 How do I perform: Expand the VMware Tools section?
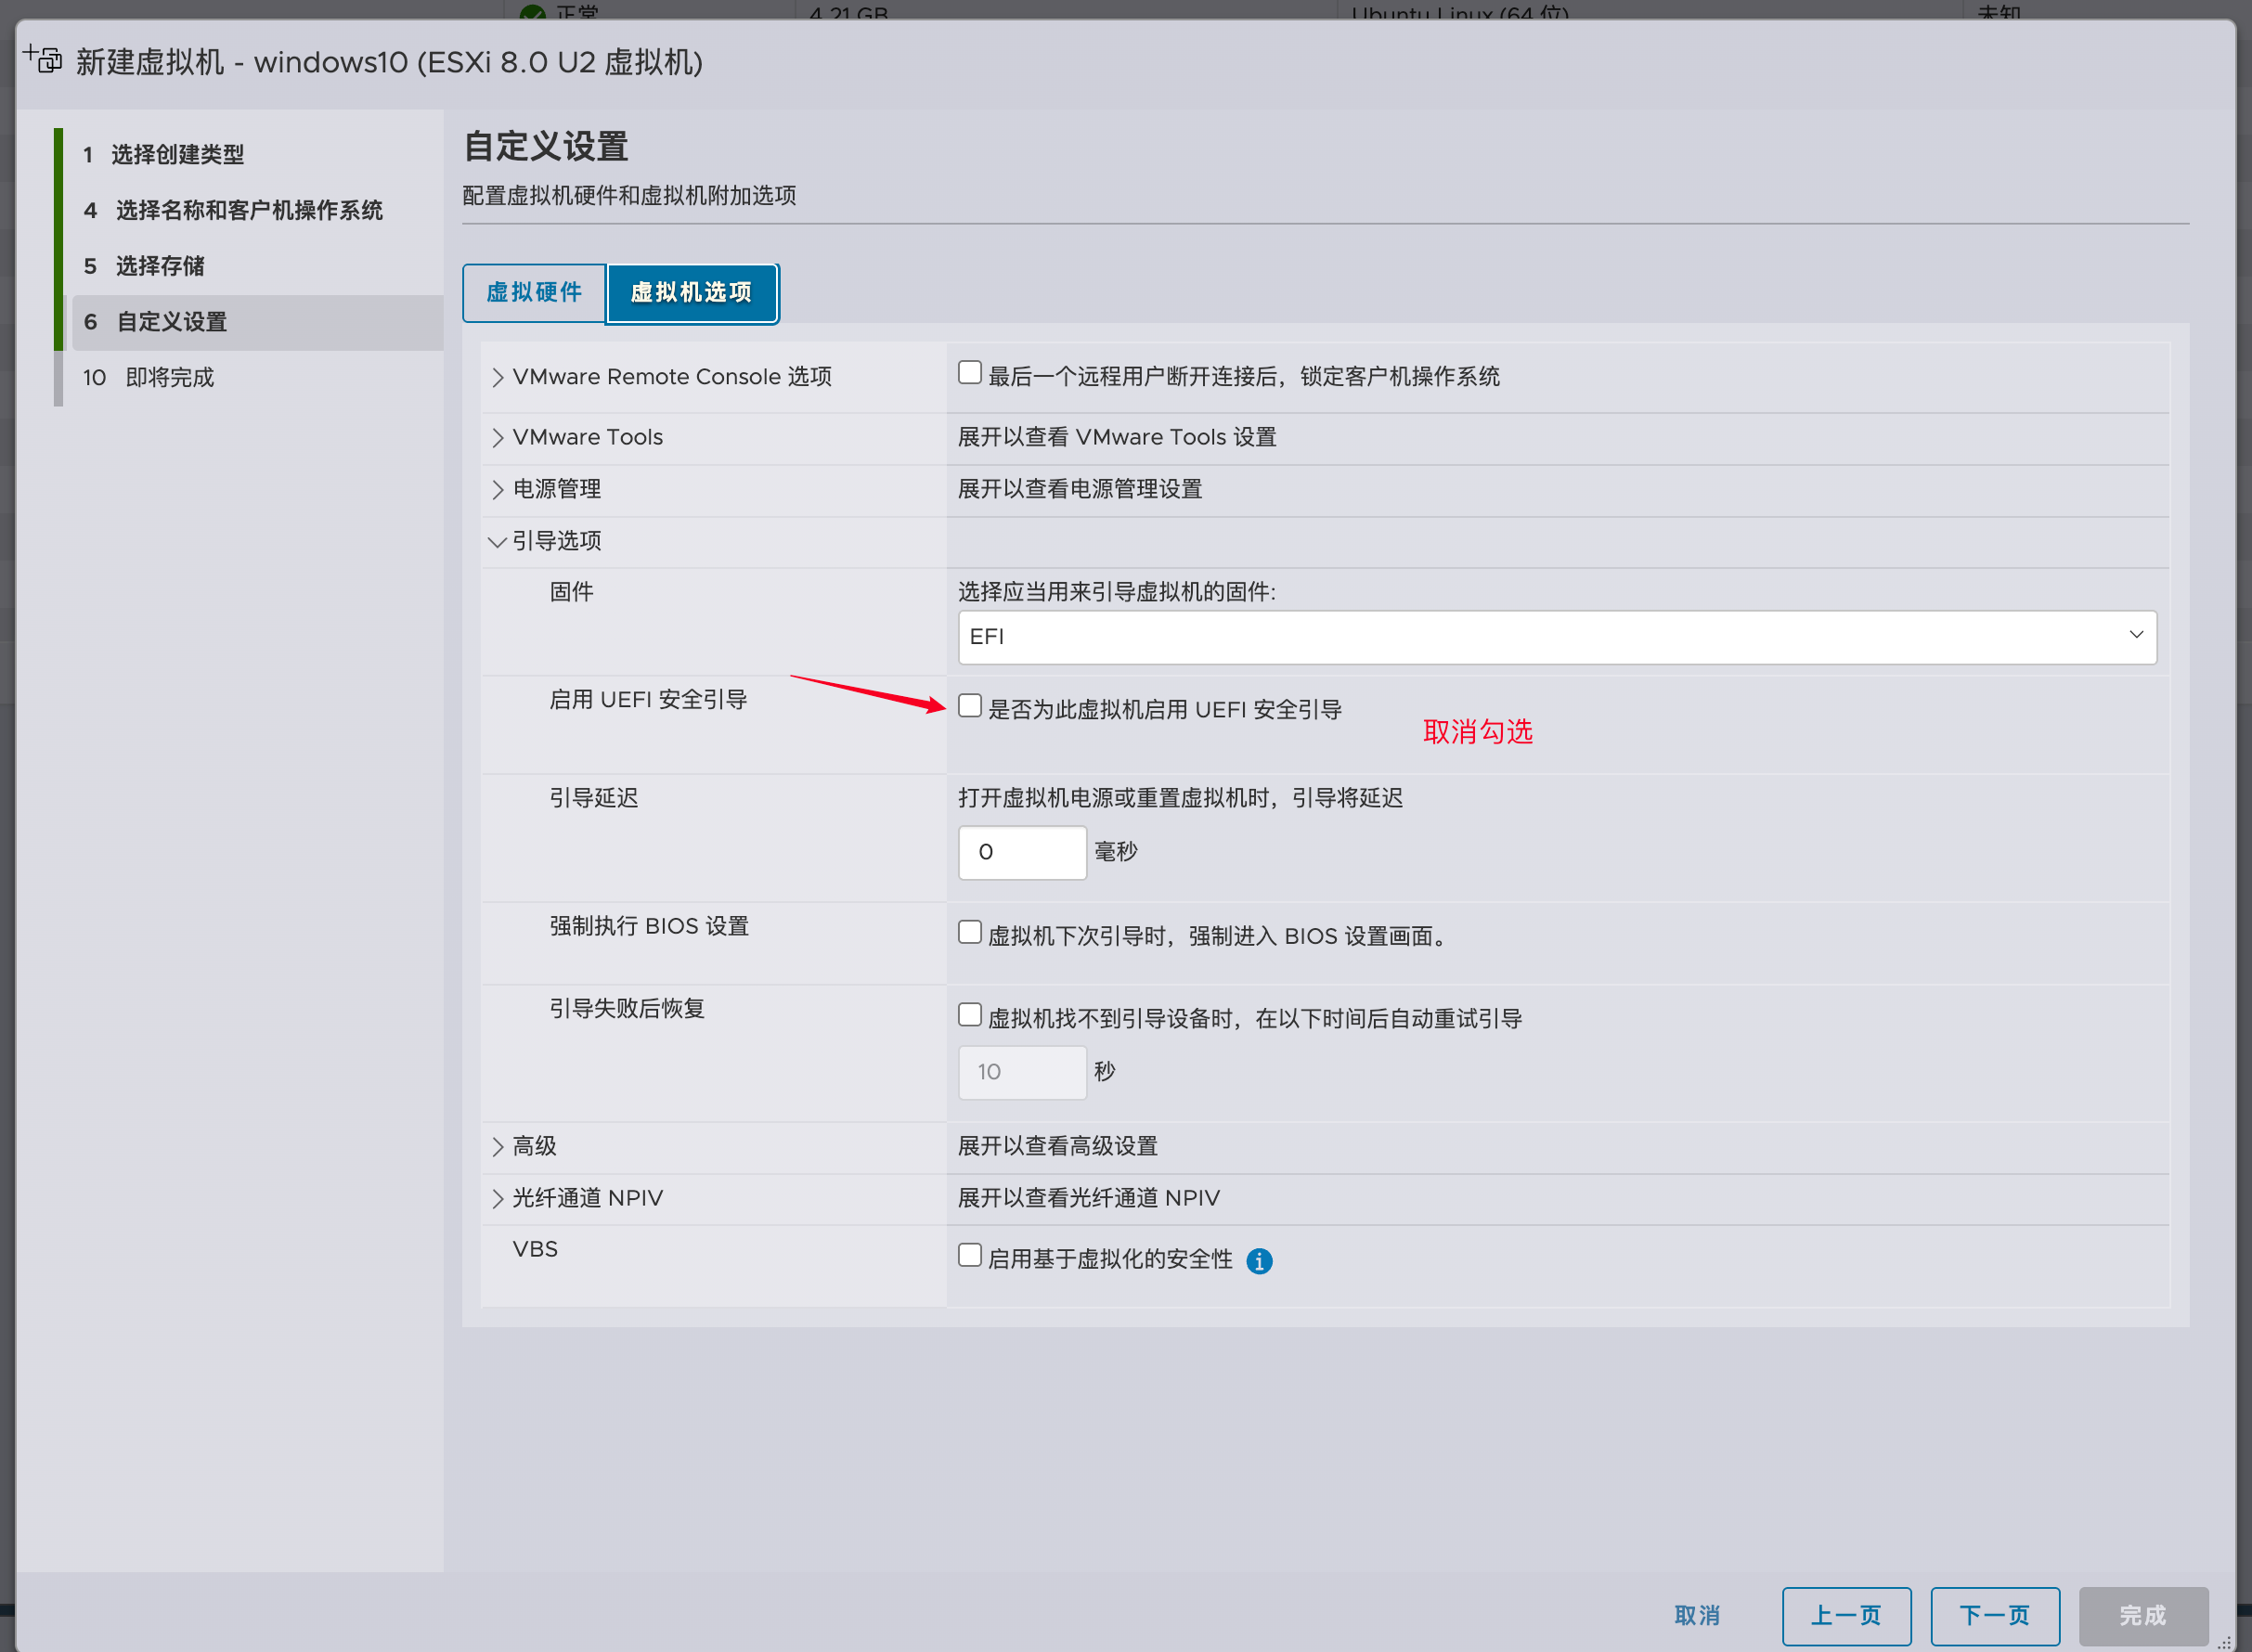(x=498, y=438)
